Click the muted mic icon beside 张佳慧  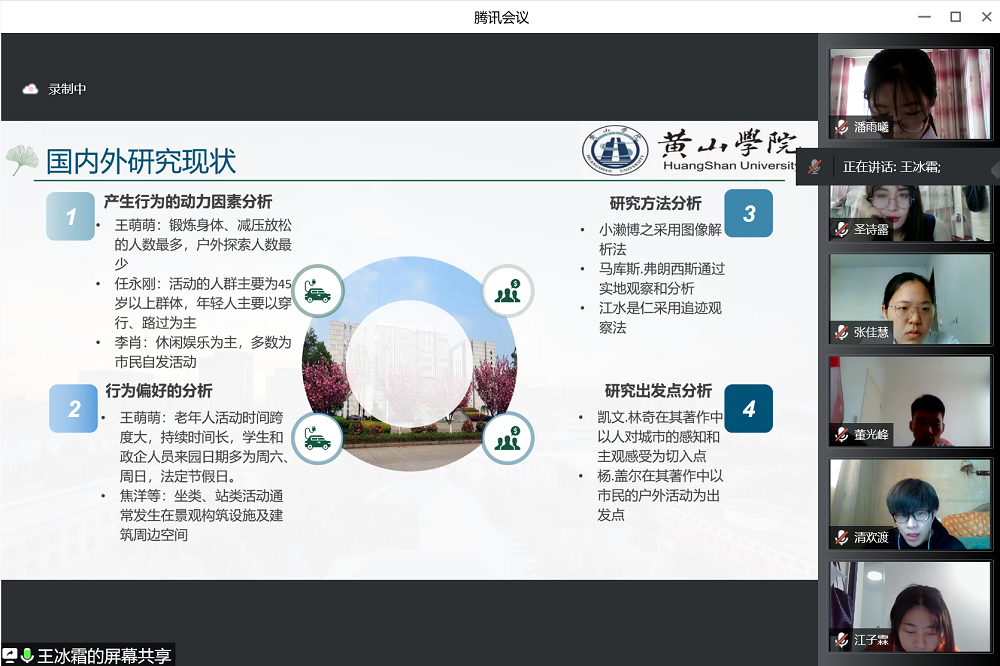[x=841, y=332]
